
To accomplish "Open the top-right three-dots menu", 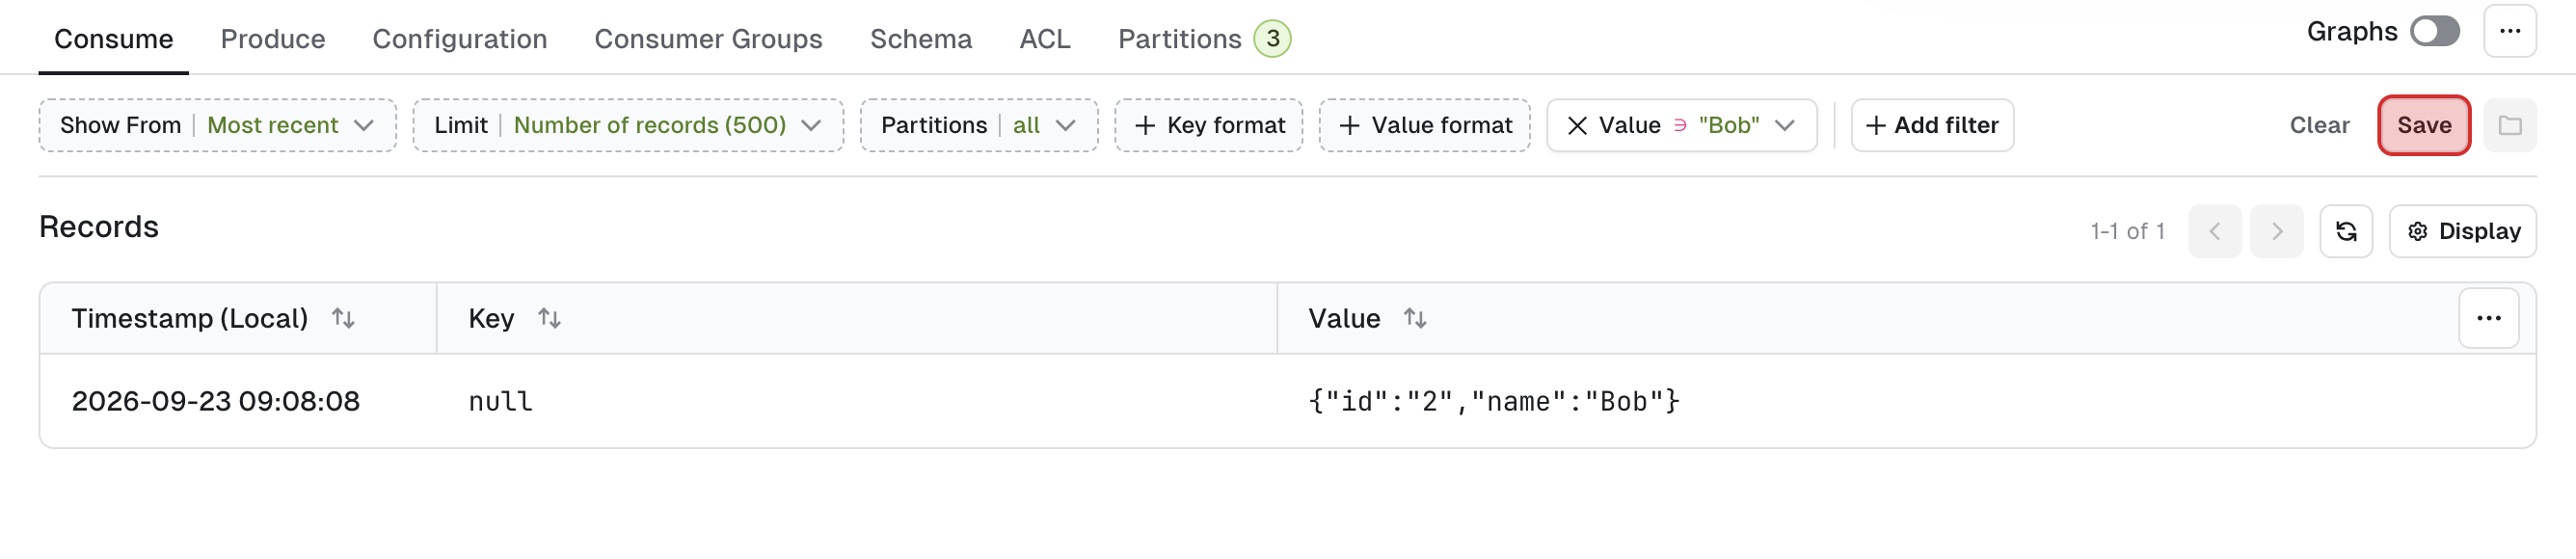I will [2510, 31].
